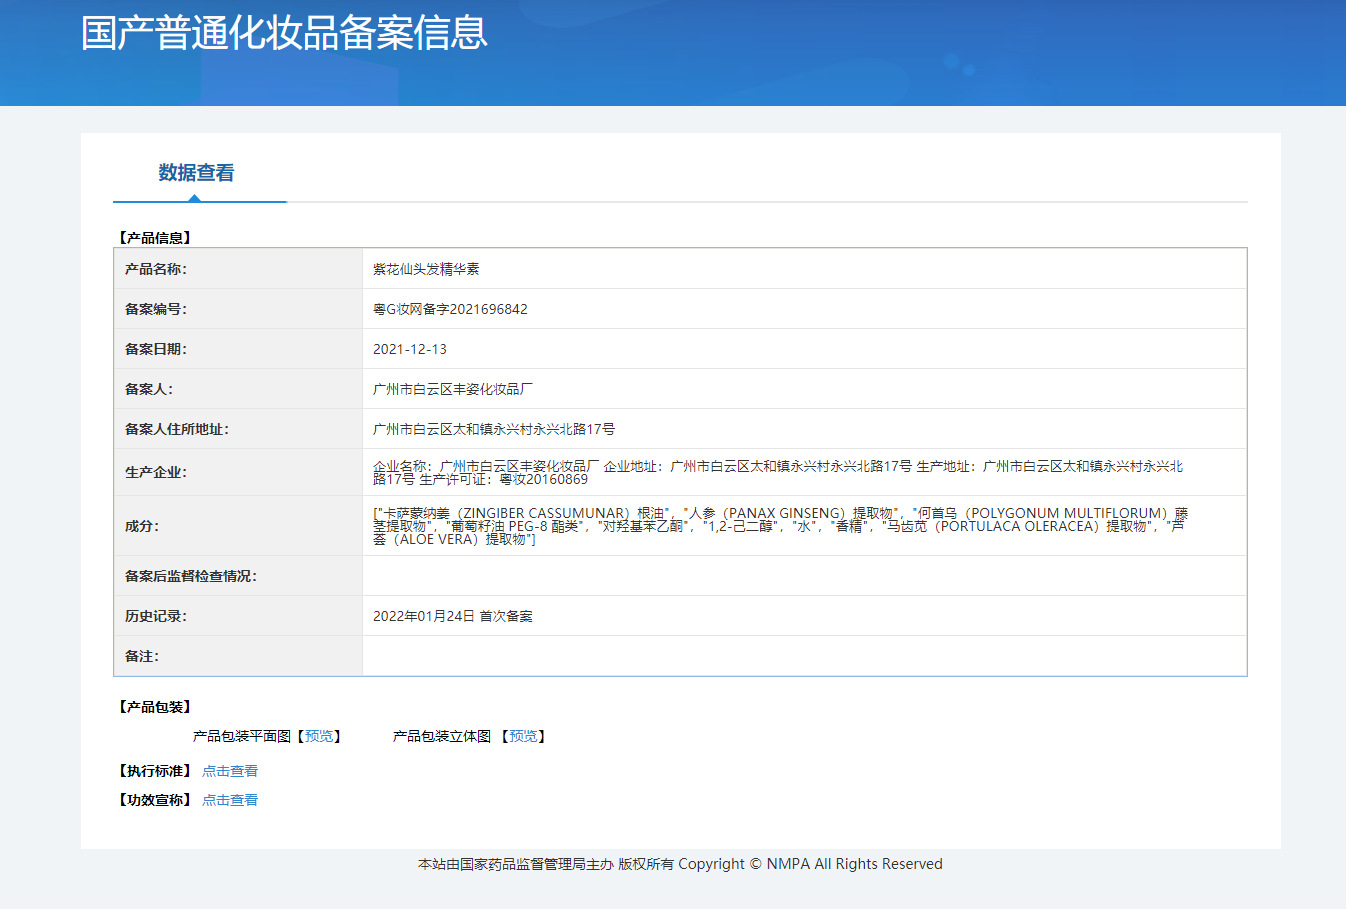Preview the 产品包装立体图 image
The height and width of the screenshot is (909, 1346).
(524, 736)
